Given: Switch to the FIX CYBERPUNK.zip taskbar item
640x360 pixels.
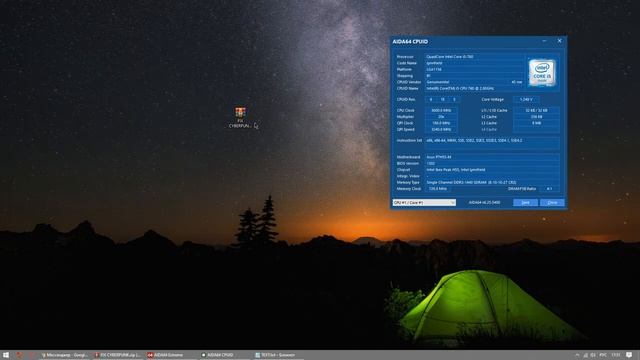Looking at the screenshot, I should point(118,355).
